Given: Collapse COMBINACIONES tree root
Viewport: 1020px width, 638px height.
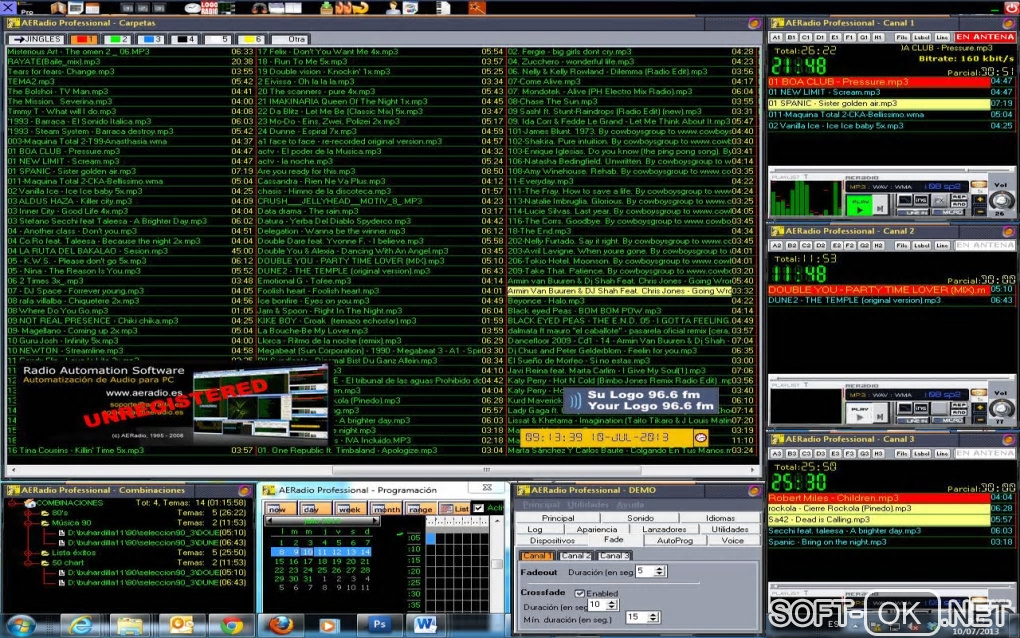Looking at the screenshot, I should pos(13,503).
